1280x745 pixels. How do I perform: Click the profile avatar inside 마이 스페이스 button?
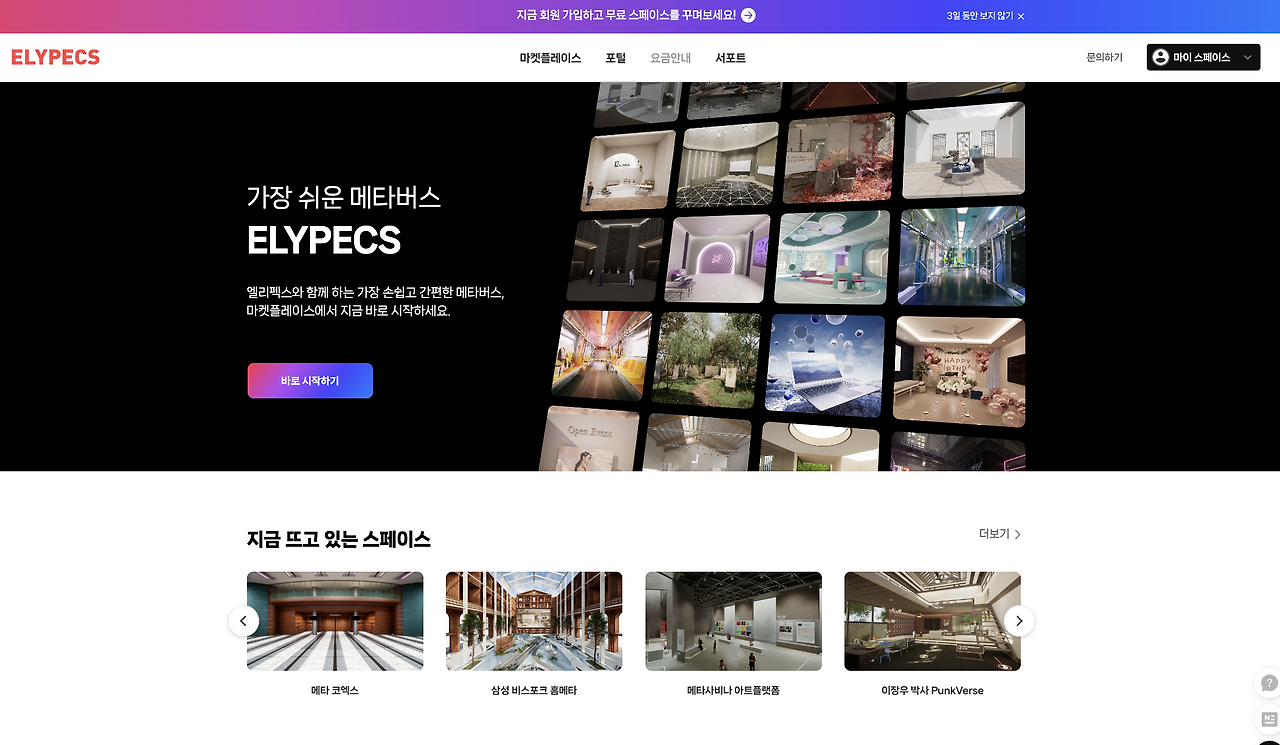pos(1161,57)
